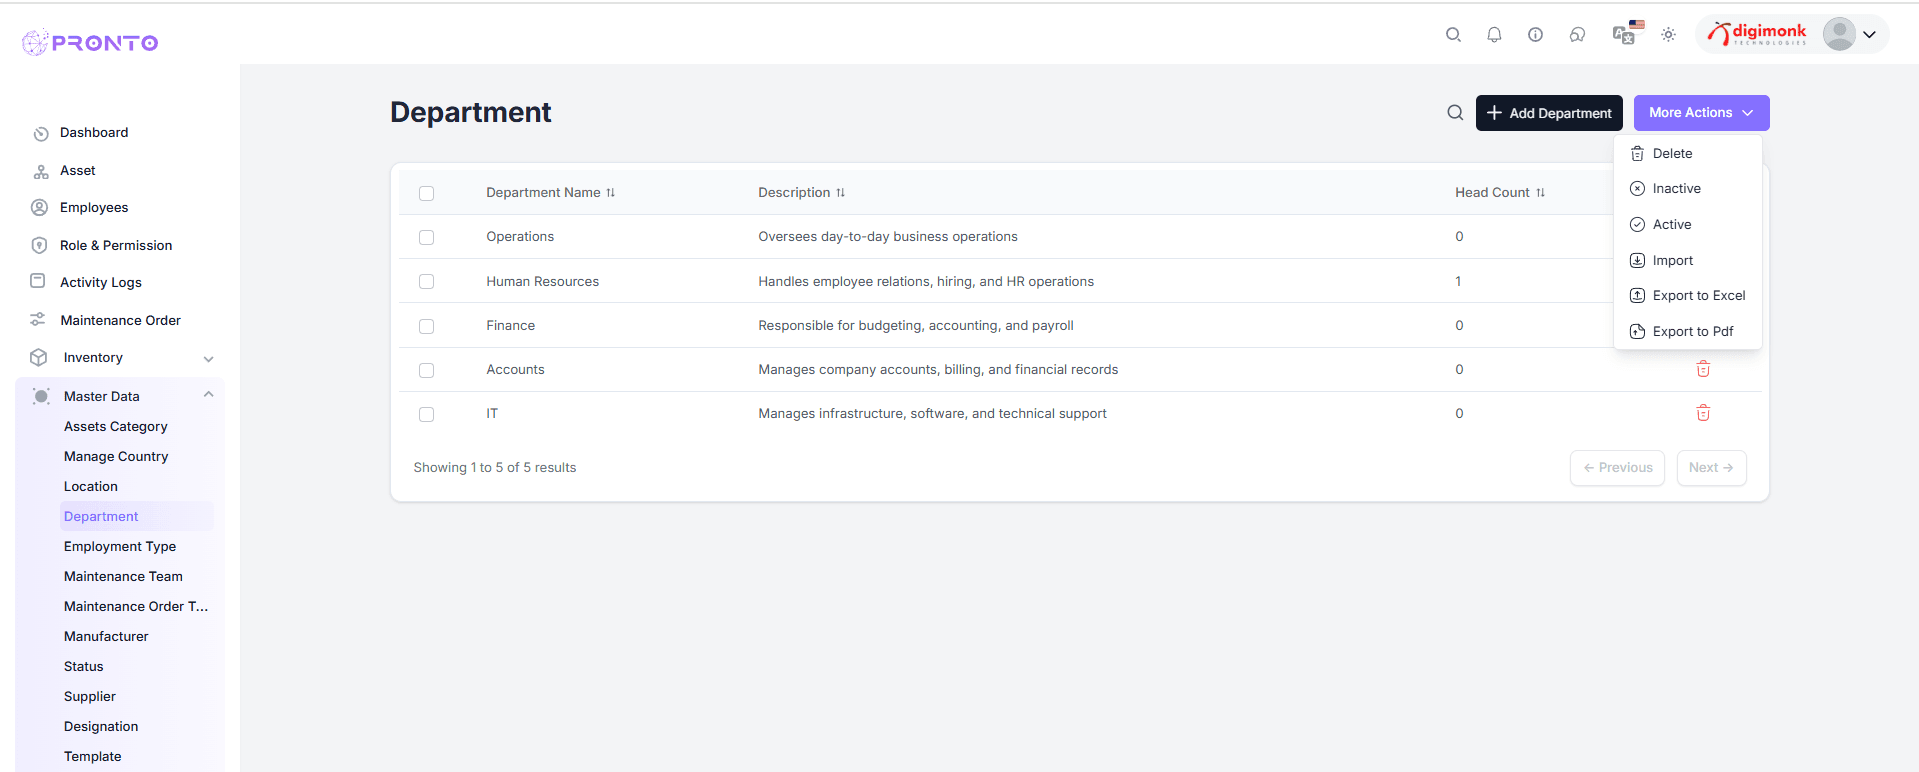1919x772 pixels.
Task: Click the headset support icon
Action: [1577, 35]
